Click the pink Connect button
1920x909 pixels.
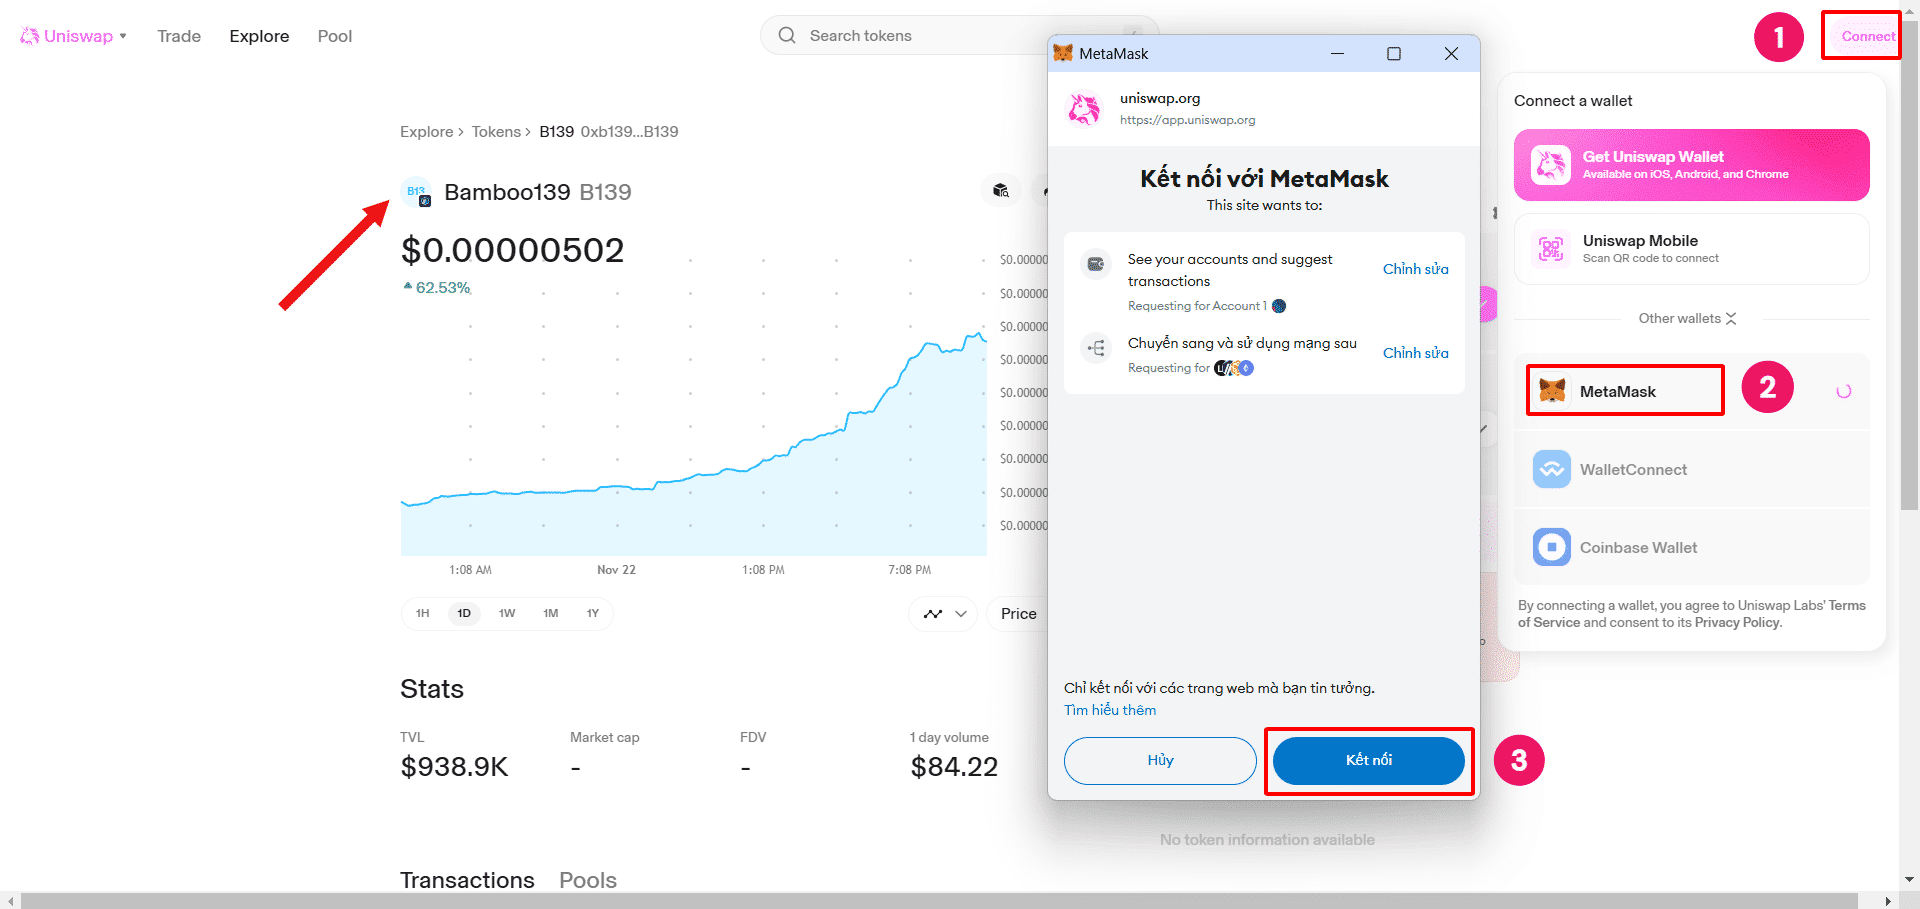[1868, 36]
